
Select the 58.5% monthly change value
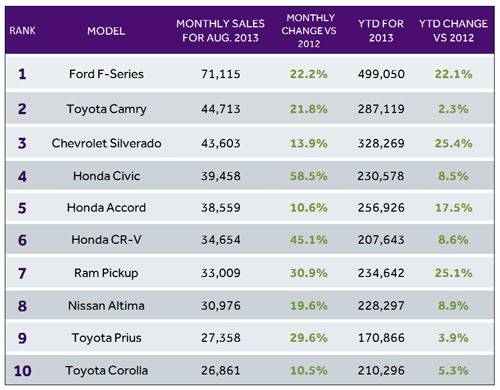pos(309,176)
